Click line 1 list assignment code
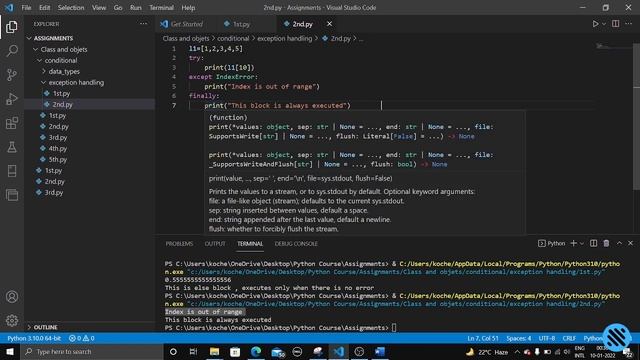The height and width of the screenshot is (360, 640). point(216,49)
